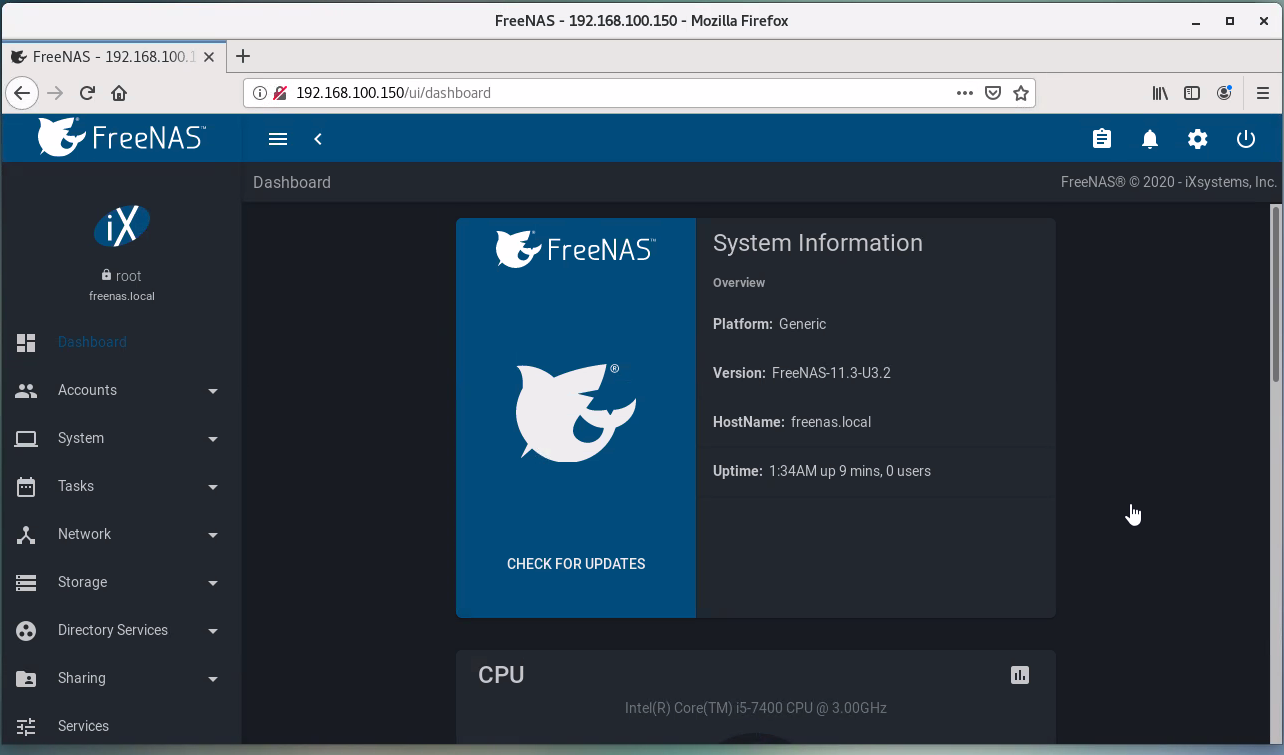Viewport: 1284px width, 755px height.
Task: Toggle the Firefox sidebar icon
Action: [1192, 93]
